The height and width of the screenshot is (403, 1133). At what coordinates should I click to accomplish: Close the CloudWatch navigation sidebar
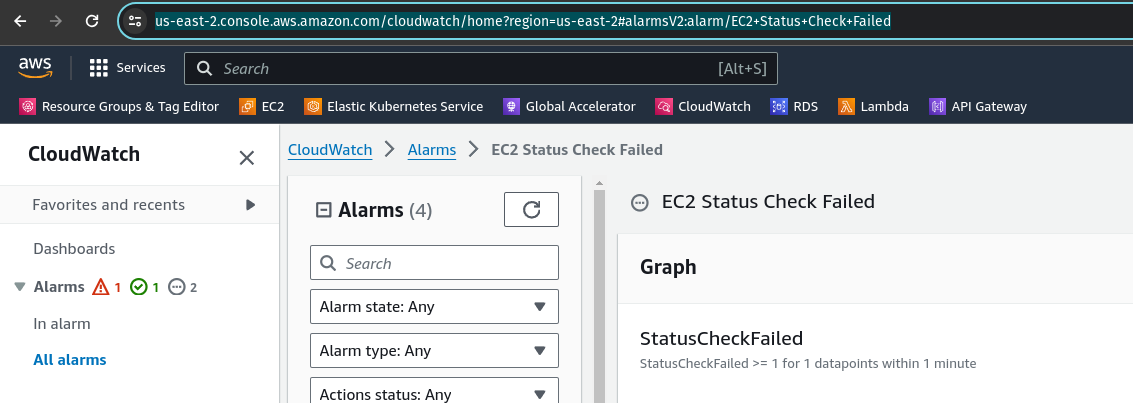[246, 157]
